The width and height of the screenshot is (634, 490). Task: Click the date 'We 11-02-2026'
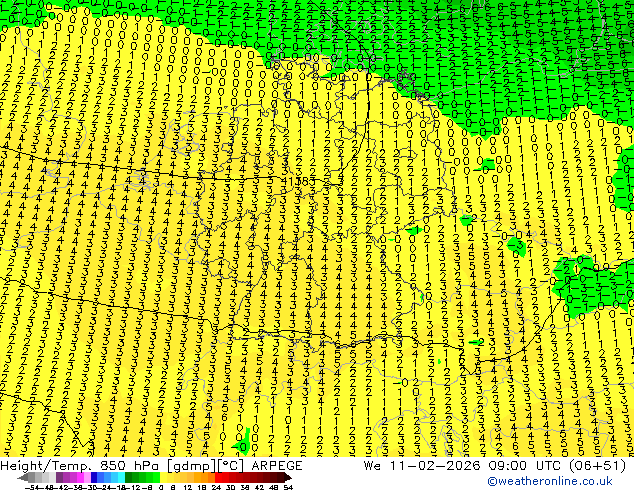point(423,466)
